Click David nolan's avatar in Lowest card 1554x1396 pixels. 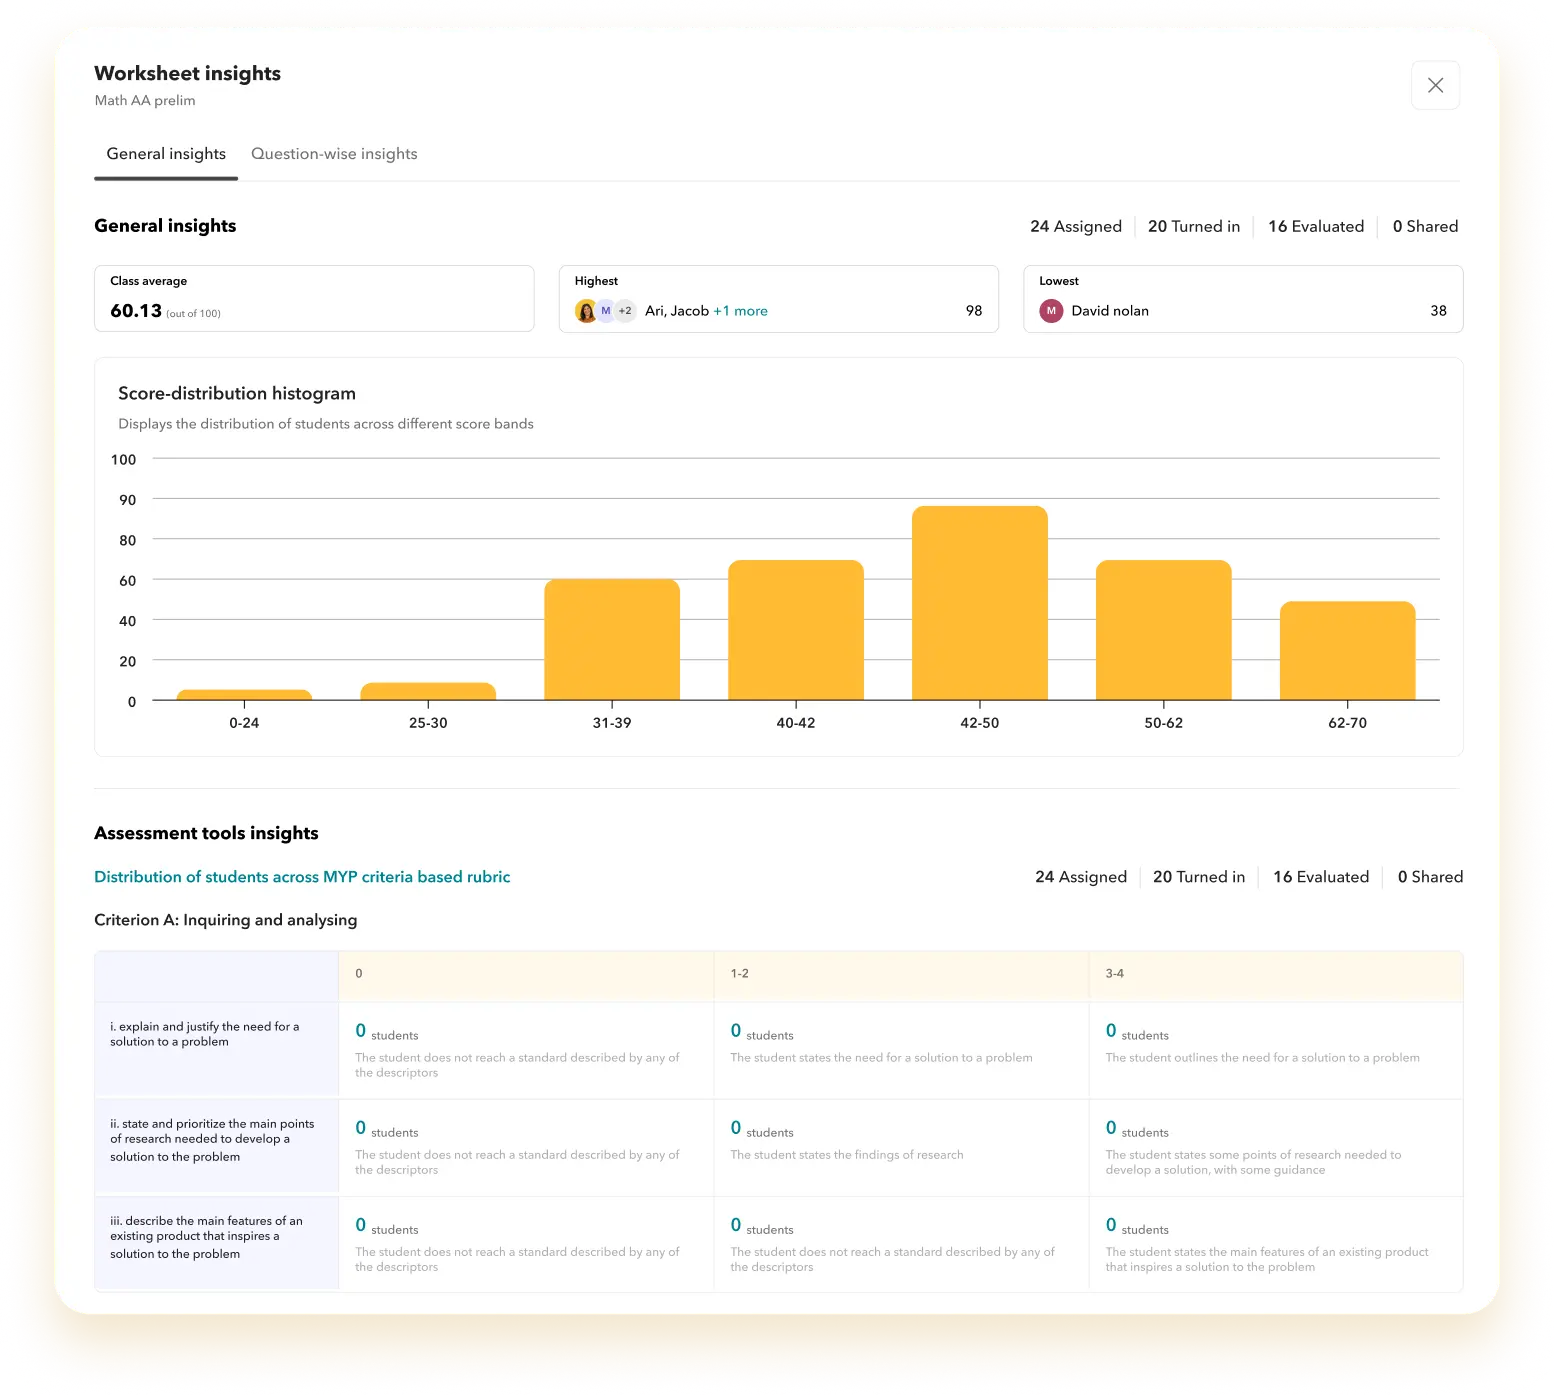(1051, 311)
